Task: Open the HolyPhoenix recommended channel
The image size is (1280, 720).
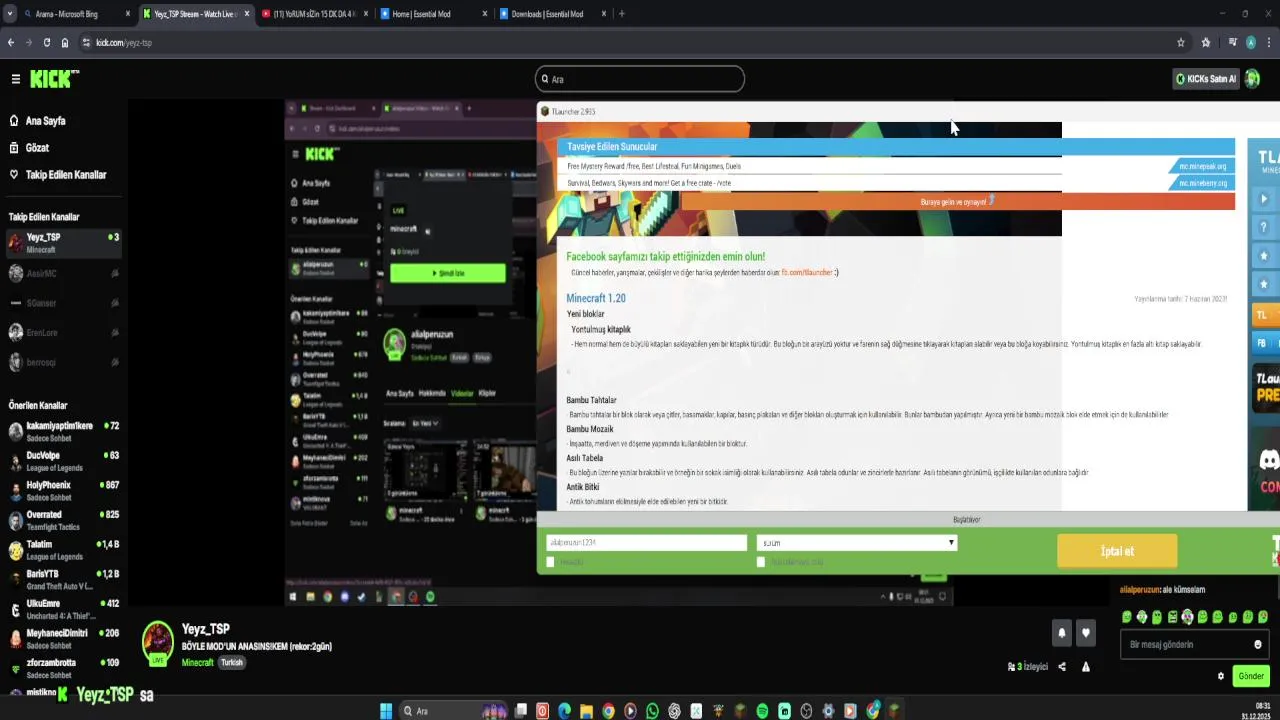Action: click(63, 491)
